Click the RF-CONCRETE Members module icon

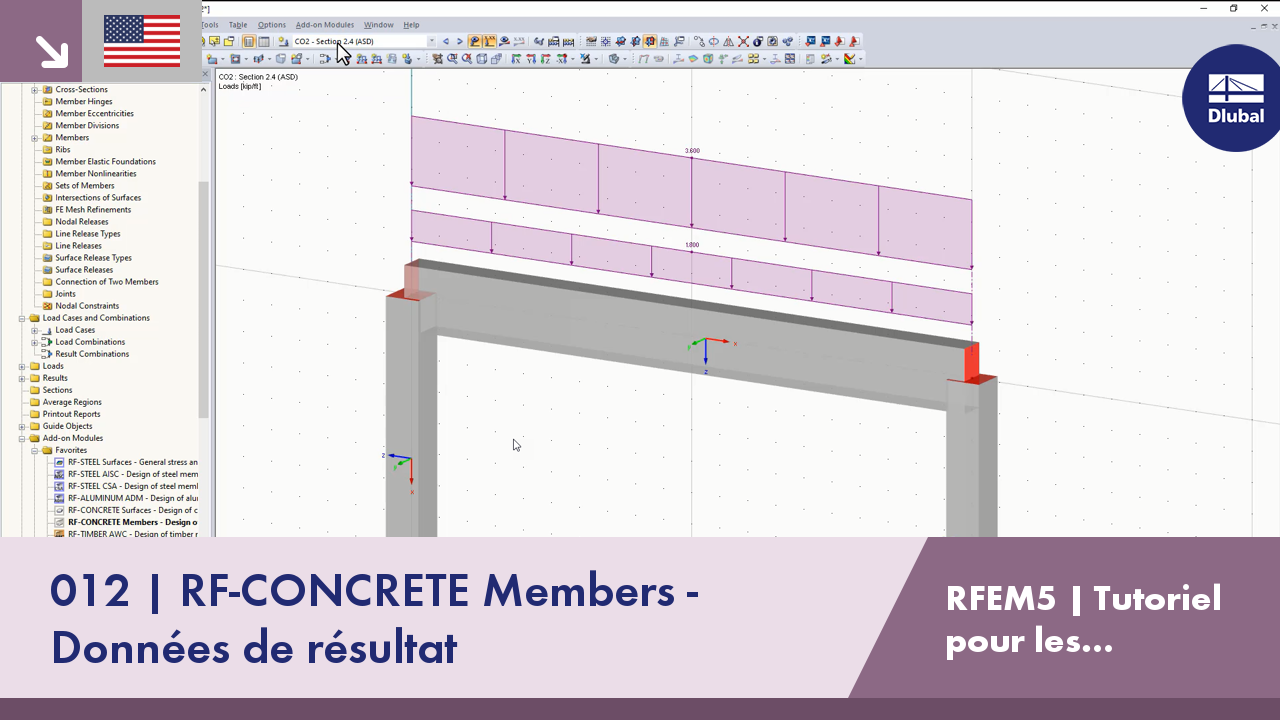tap(60, 522)
